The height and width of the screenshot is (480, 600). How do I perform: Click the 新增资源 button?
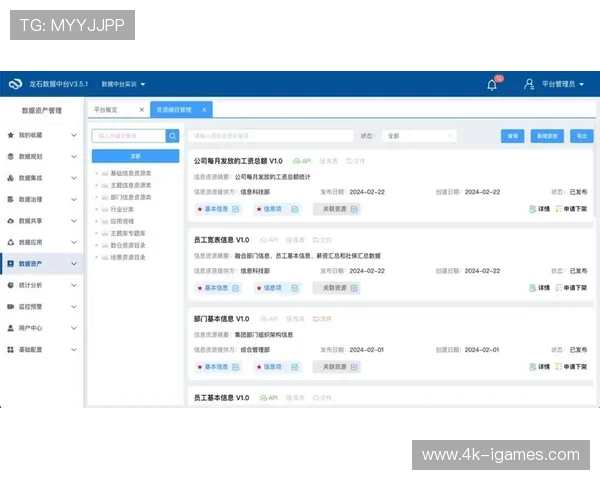pyautogui.click(x=547, y=136)
